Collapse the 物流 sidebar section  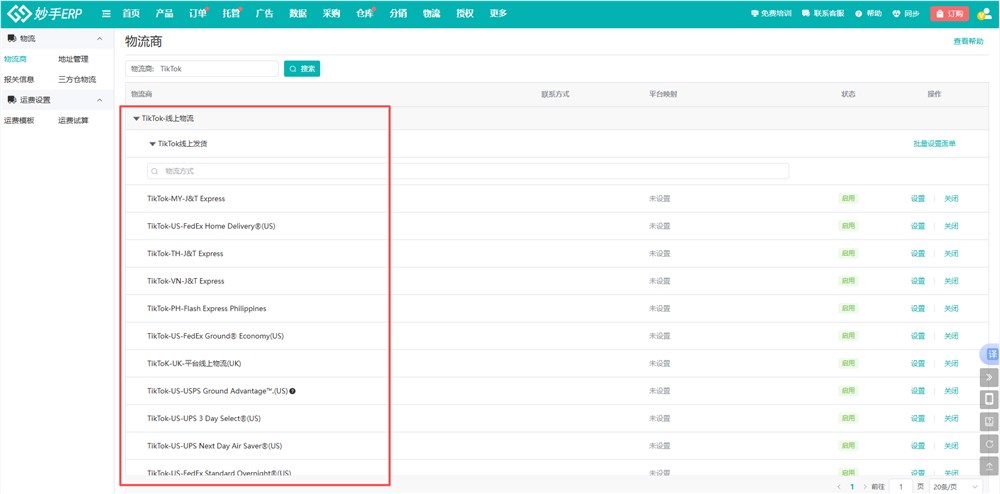(99, 39)
